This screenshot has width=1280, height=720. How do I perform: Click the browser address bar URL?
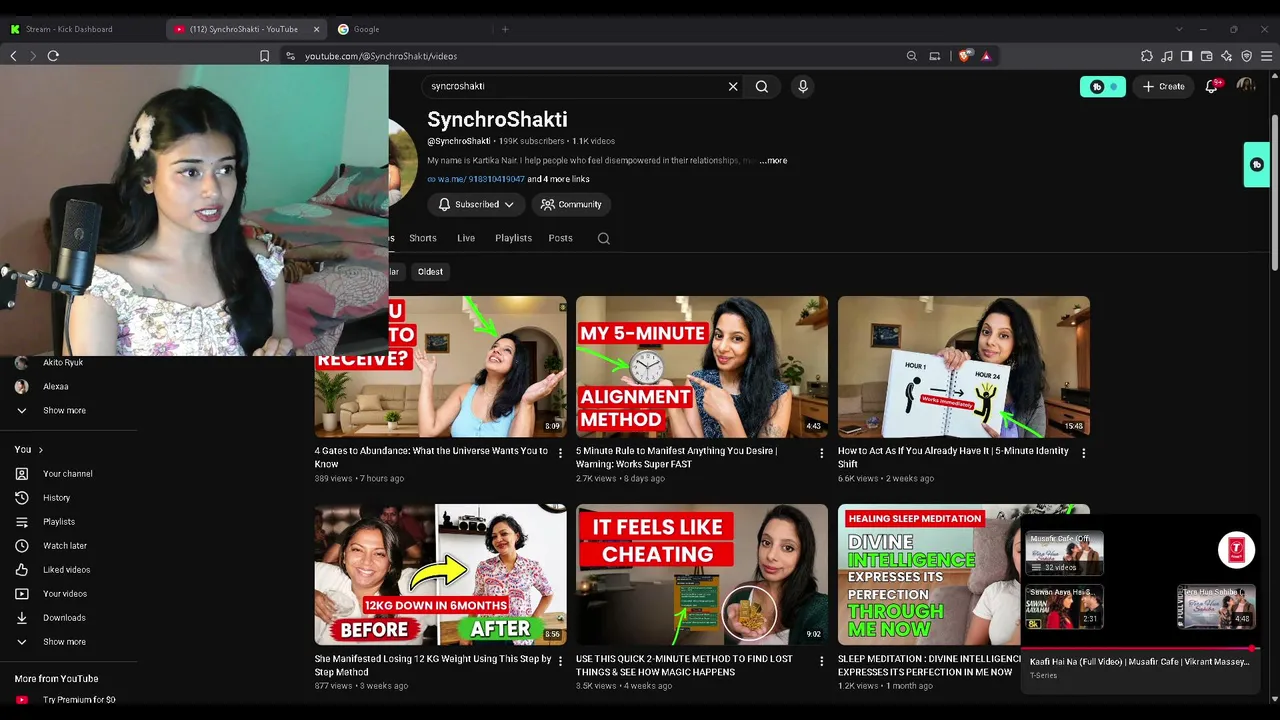point(381,56)
